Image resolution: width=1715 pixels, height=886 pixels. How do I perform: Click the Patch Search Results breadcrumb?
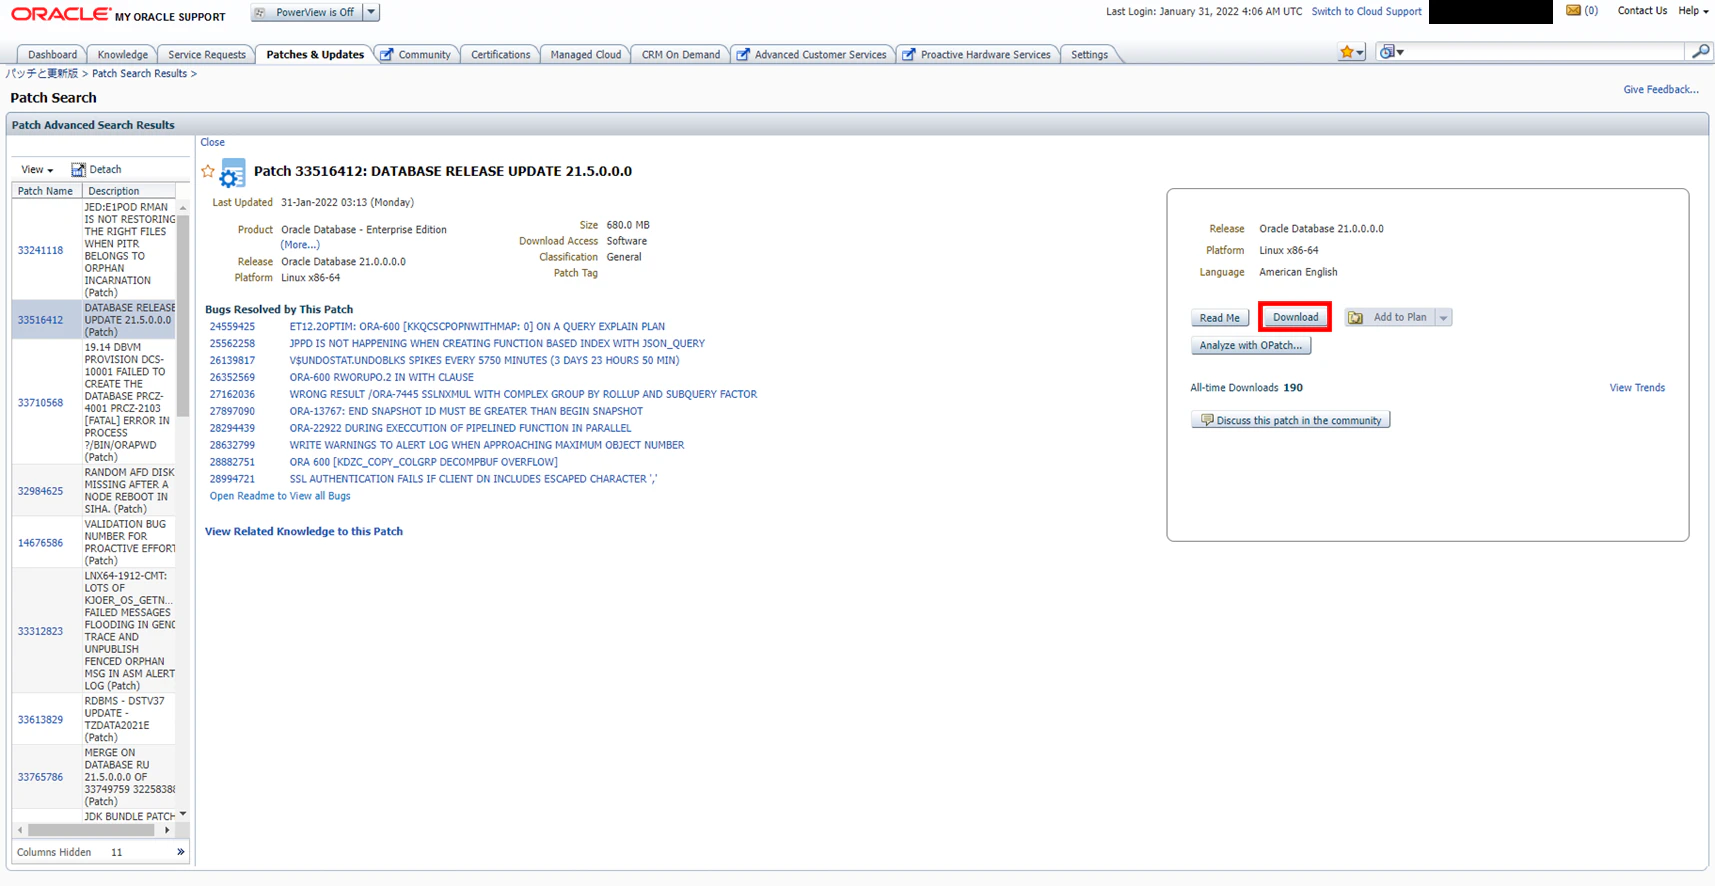[x=139, y=73]
